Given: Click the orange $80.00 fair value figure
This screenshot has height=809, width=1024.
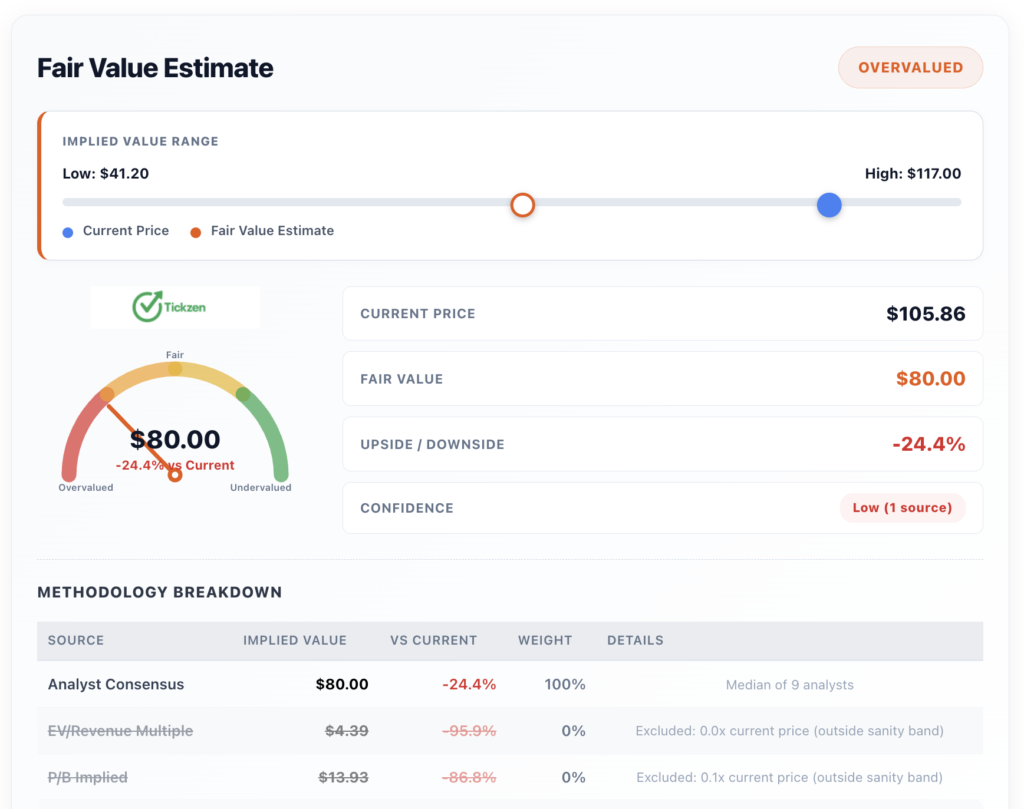Looking at the screenshot, I should coord(930,379).
